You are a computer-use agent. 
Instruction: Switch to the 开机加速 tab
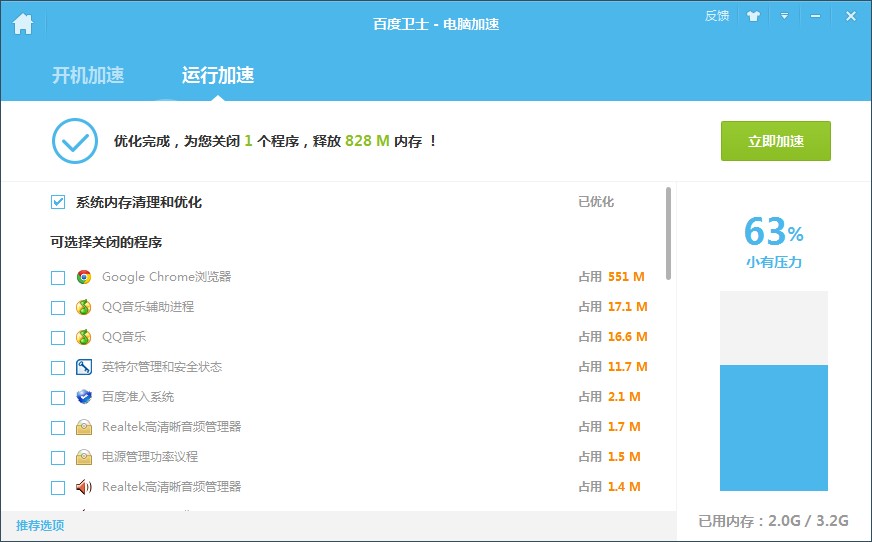[x=88, y=75]
